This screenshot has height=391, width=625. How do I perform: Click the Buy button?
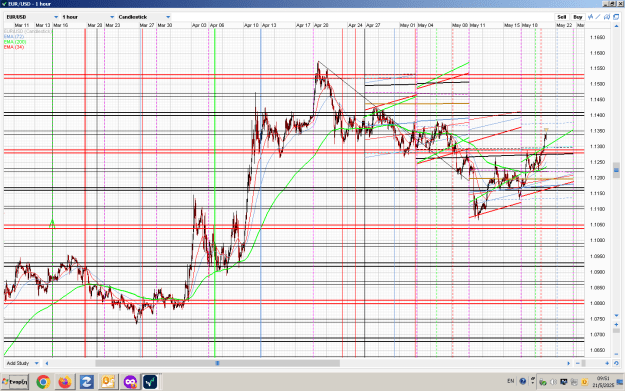pyautogui.click(x=578, y=17)
